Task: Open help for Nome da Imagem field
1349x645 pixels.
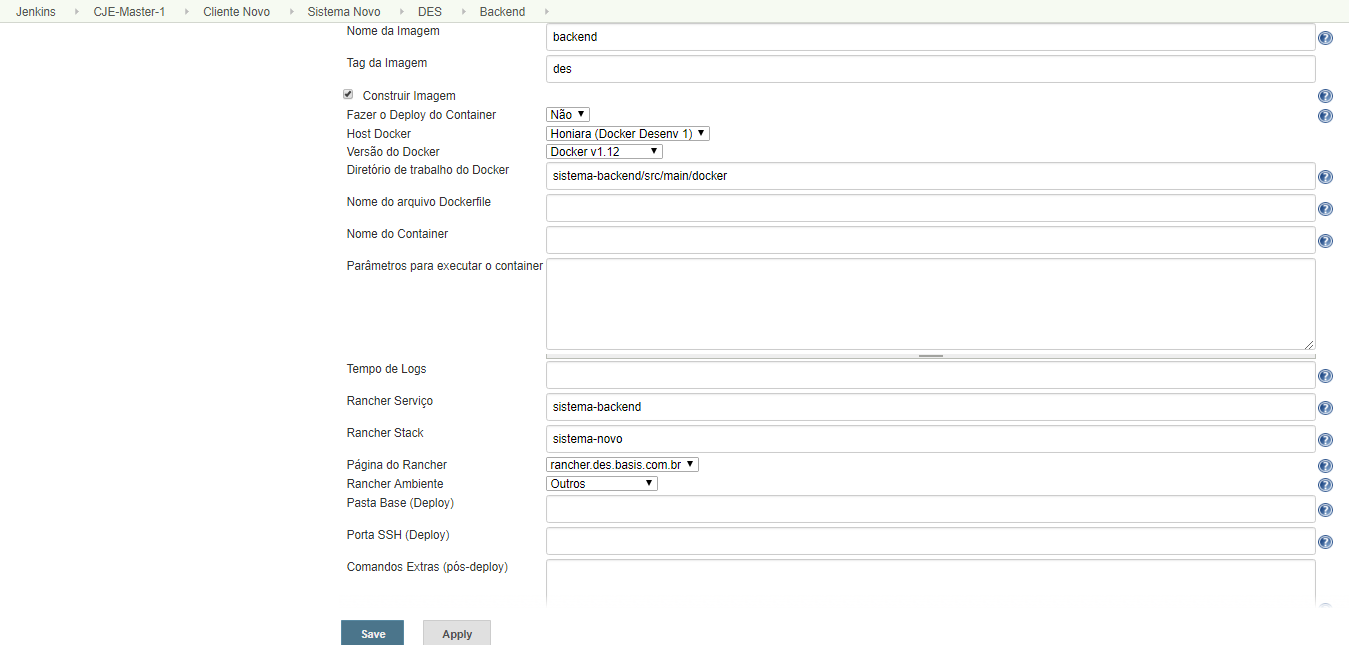Action: 1325,38
